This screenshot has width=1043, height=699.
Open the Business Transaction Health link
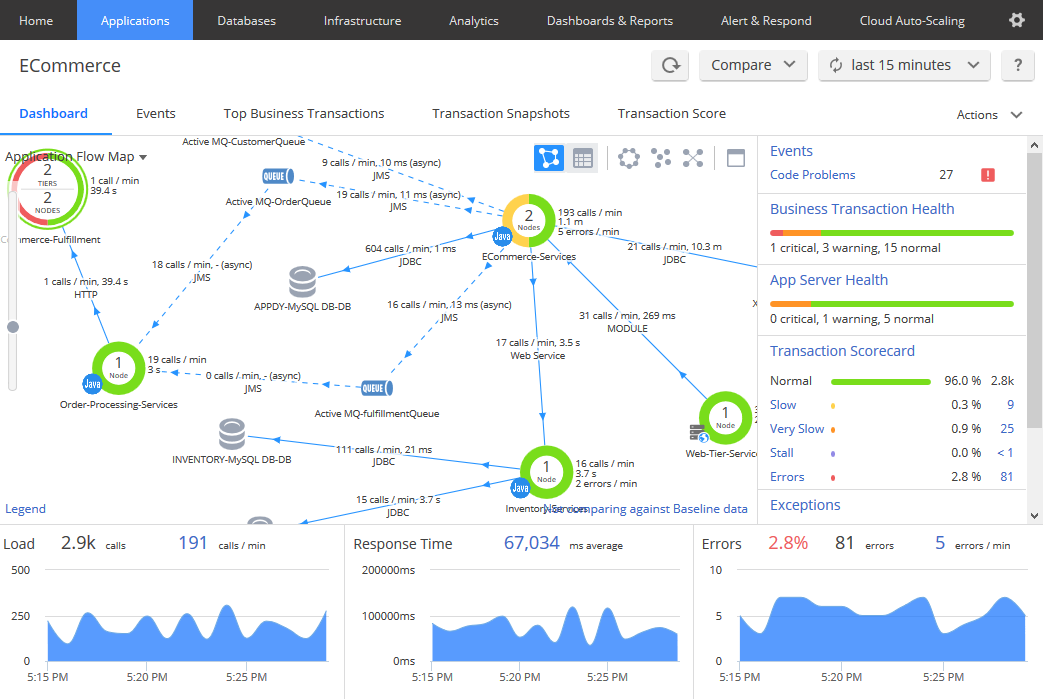[x=861, y=209]
